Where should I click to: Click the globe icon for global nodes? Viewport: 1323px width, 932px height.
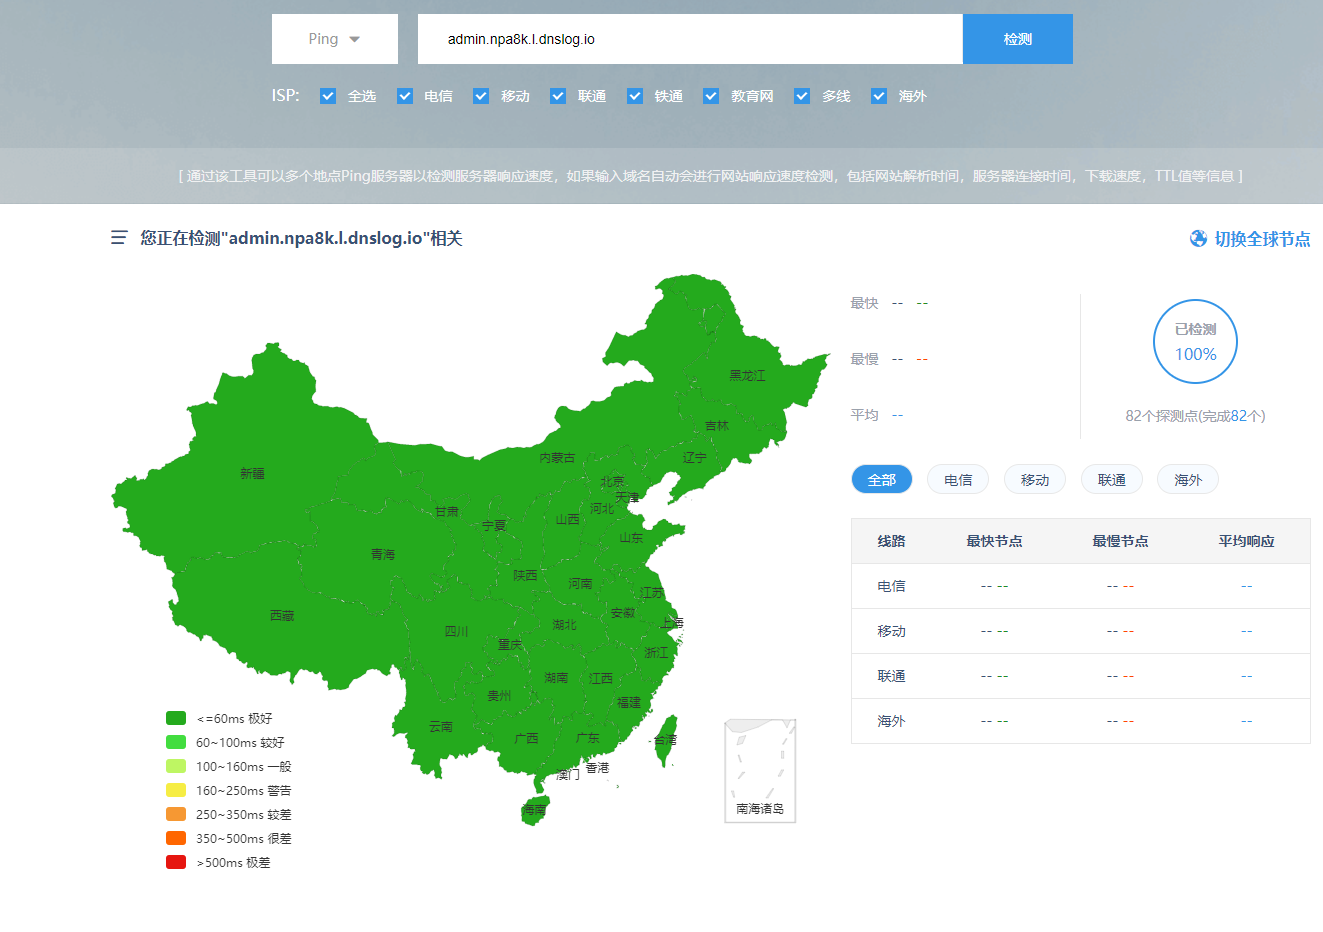point(1198,239)
